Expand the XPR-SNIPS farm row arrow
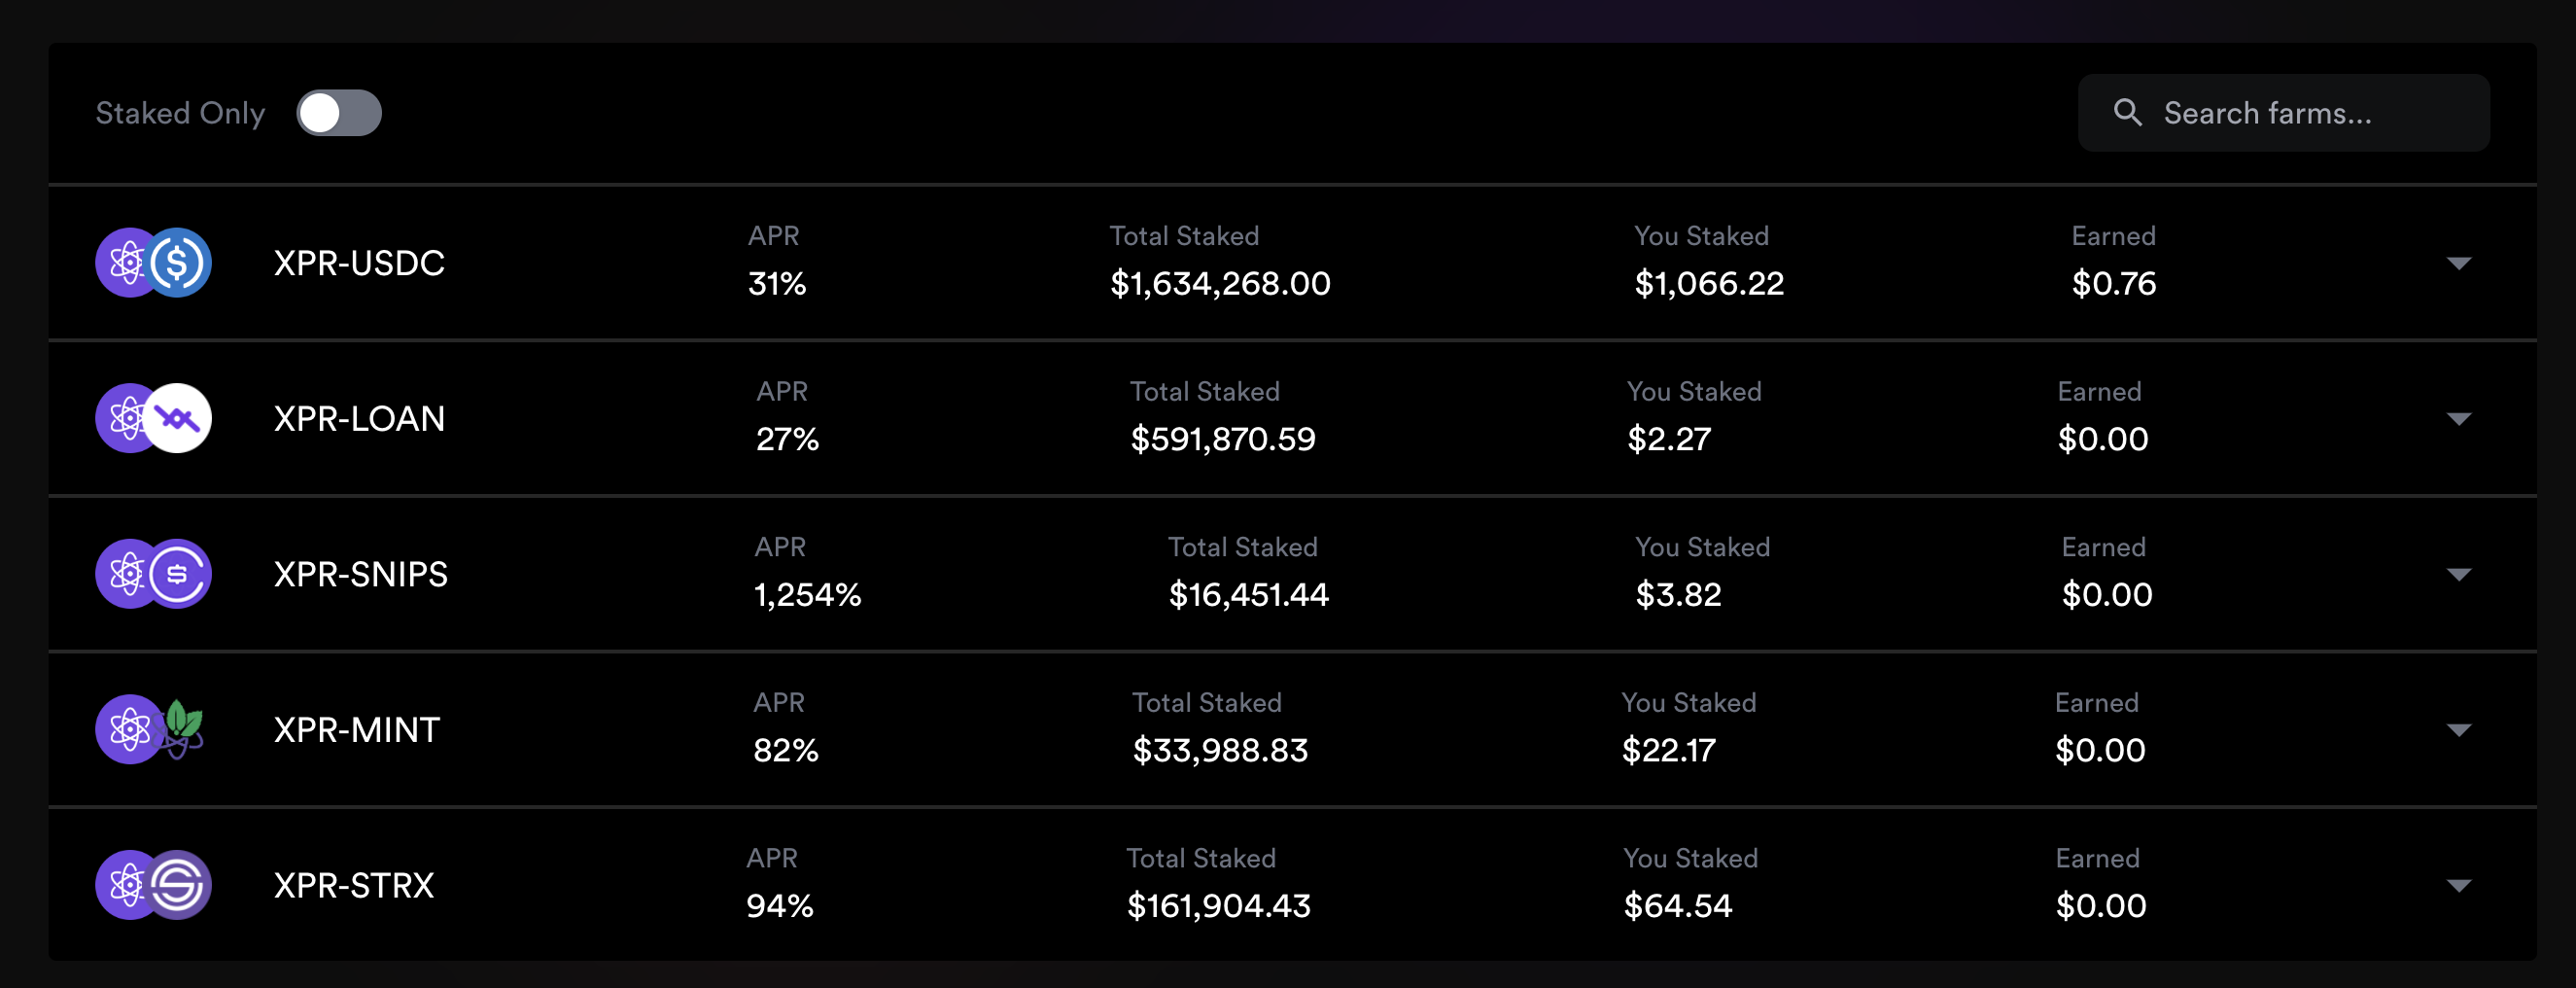 tap(2458, 575)
